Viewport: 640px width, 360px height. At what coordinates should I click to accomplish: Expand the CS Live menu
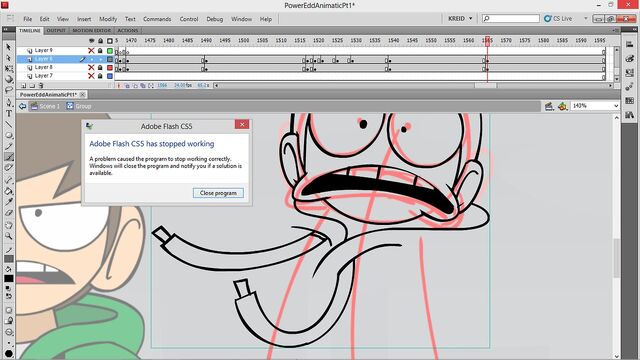tap(586, 19)
